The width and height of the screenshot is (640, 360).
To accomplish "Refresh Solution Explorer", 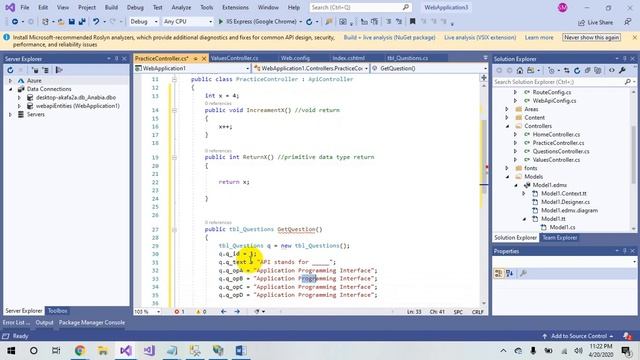I will pyautogui.click(x=577, y=71).
